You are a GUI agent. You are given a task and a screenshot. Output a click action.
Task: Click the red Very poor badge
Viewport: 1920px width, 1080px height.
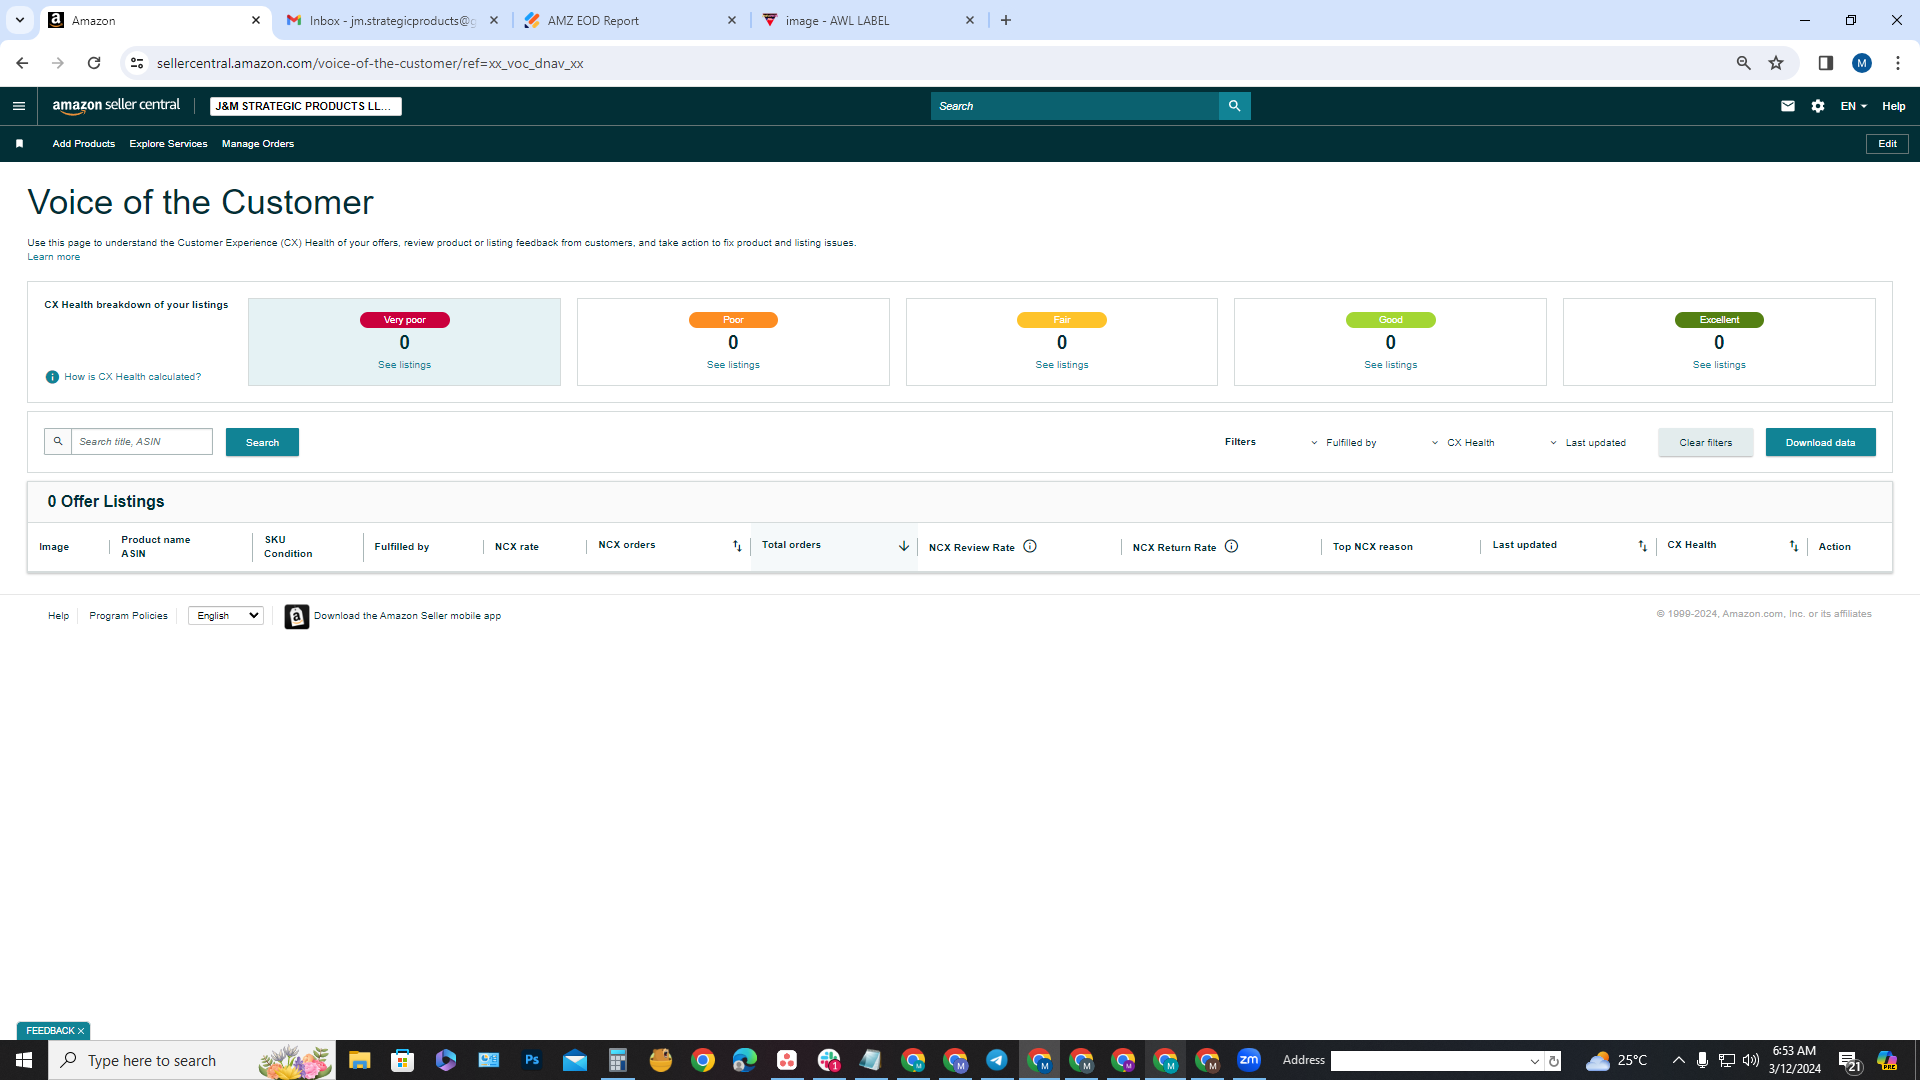click(x=404, y=320)
